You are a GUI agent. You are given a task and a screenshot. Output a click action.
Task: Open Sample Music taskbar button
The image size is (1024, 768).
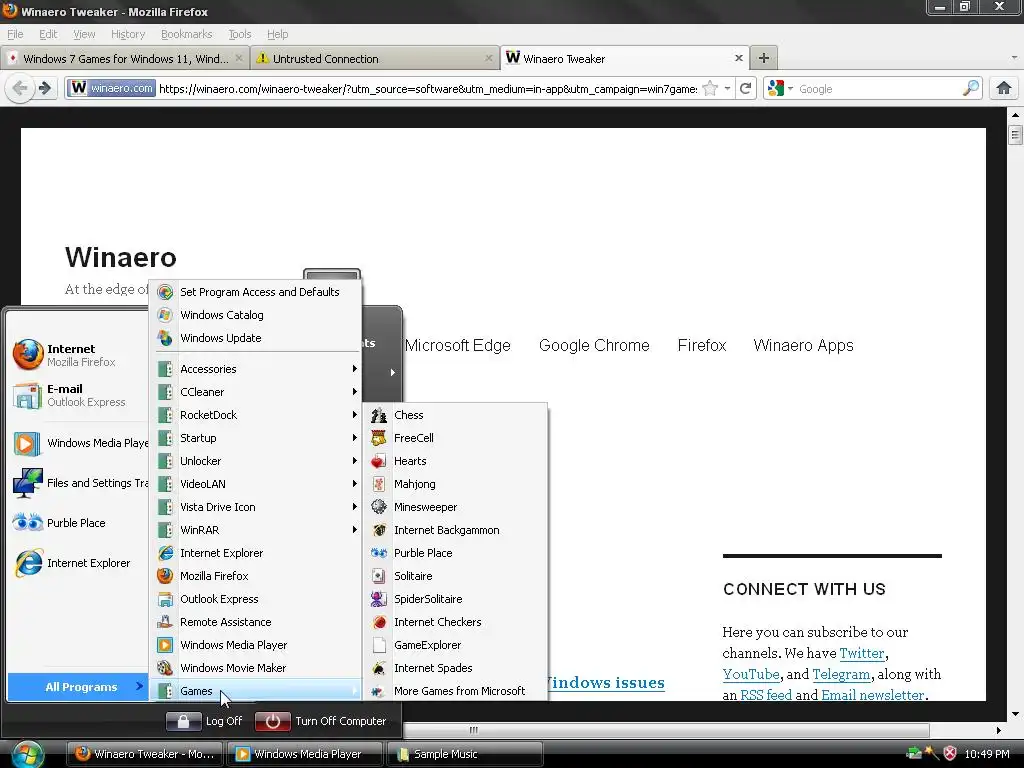click(465, 754)
